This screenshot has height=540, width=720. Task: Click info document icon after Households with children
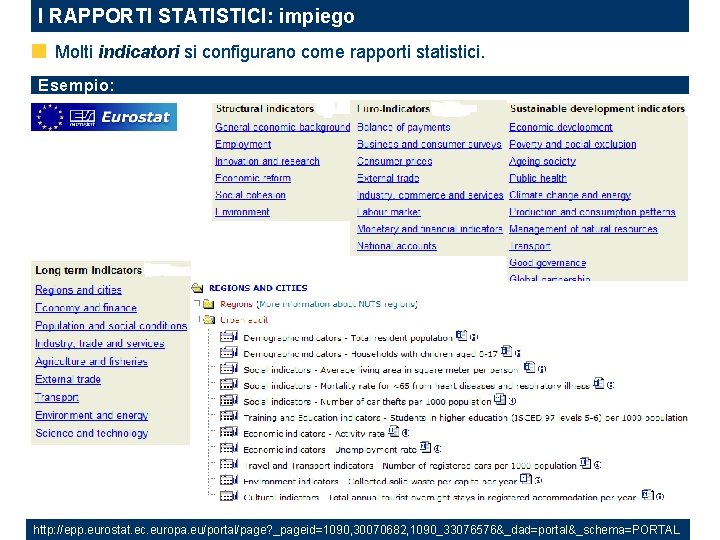tap(506, 351)
